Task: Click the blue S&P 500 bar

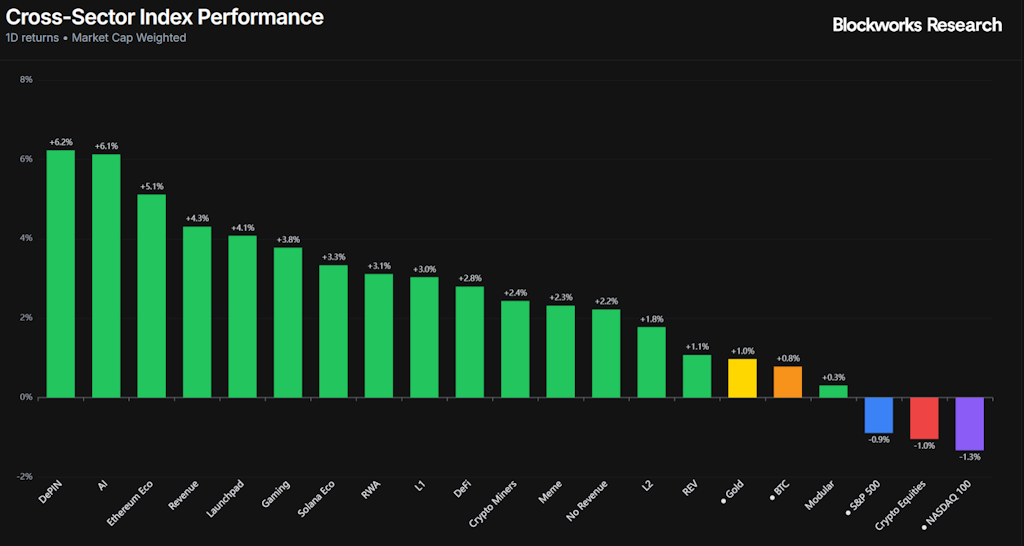Action: point(879,414)
